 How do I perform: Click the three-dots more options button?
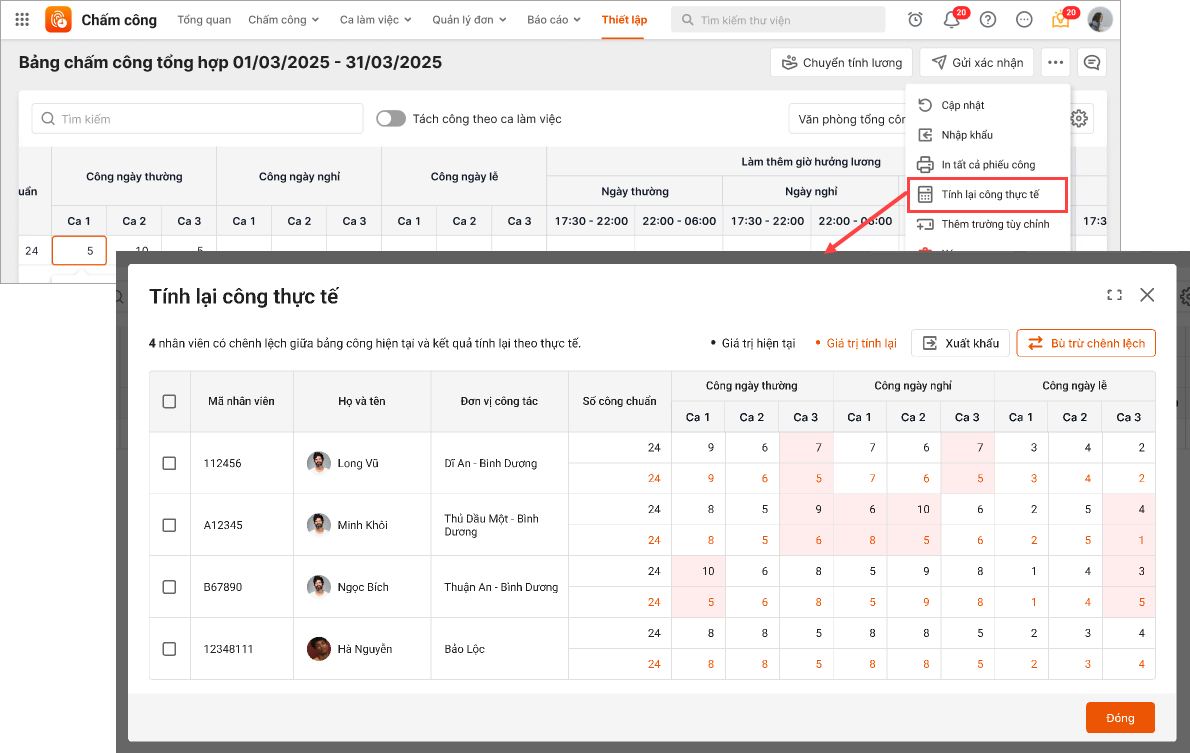[1056, 62]
